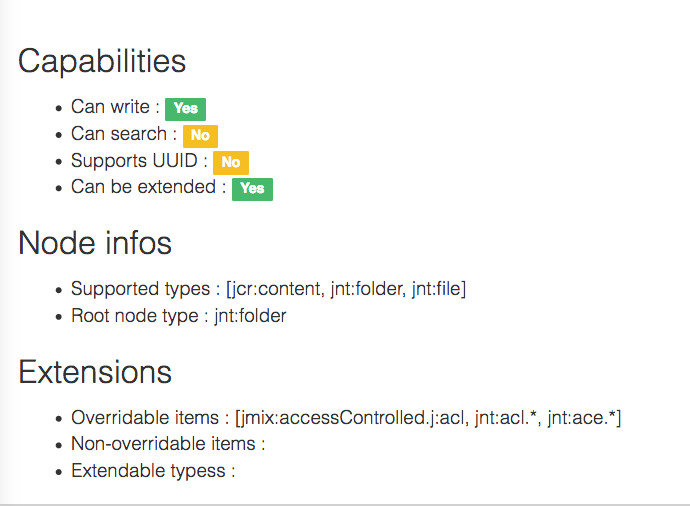Click jnt:file in supported types list

pyautogui.click(x=436, y=289)
